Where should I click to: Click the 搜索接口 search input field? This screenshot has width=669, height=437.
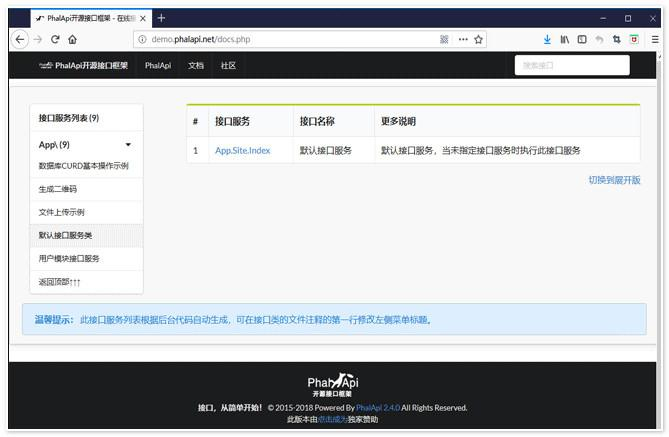coord(572,66)
